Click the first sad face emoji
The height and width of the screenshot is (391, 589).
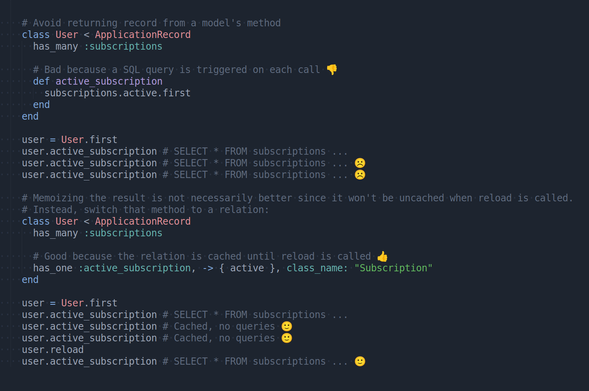click(x=360, y=163)
